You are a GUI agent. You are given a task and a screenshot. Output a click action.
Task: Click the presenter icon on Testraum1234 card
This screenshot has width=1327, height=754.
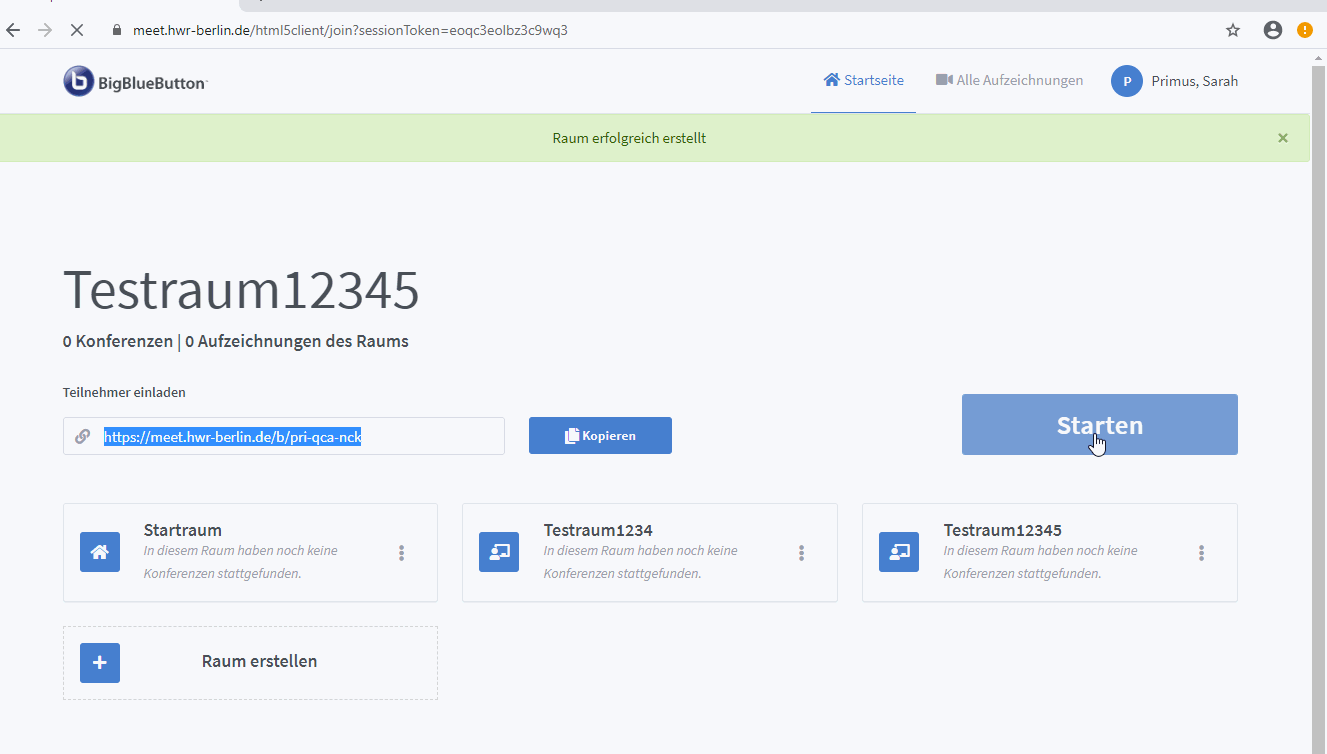coord(499,552)
